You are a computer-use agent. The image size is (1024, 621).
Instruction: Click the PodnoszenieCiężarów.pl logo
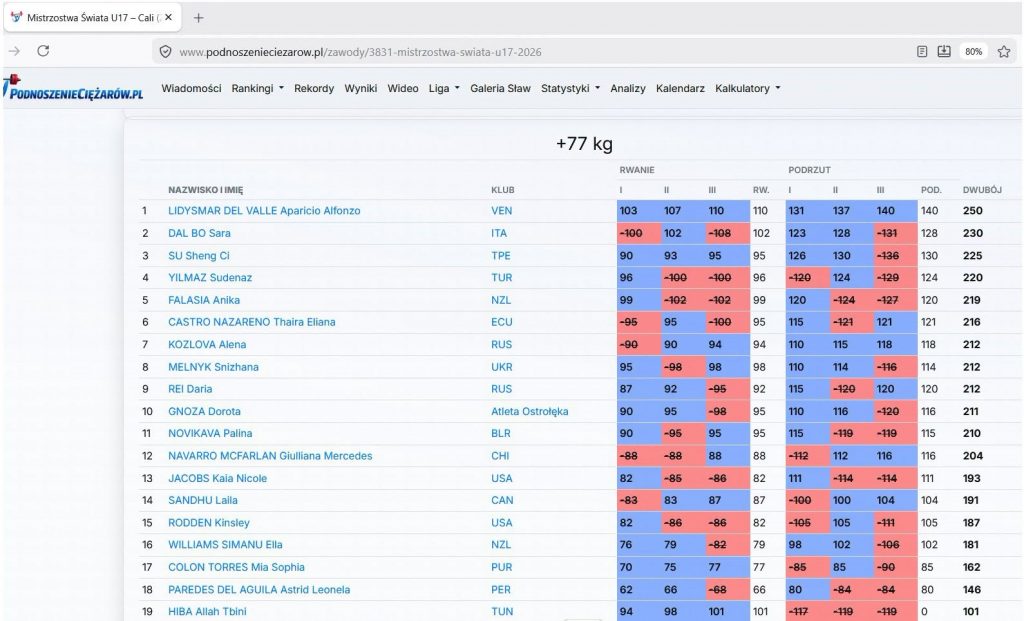click(72, 89)
